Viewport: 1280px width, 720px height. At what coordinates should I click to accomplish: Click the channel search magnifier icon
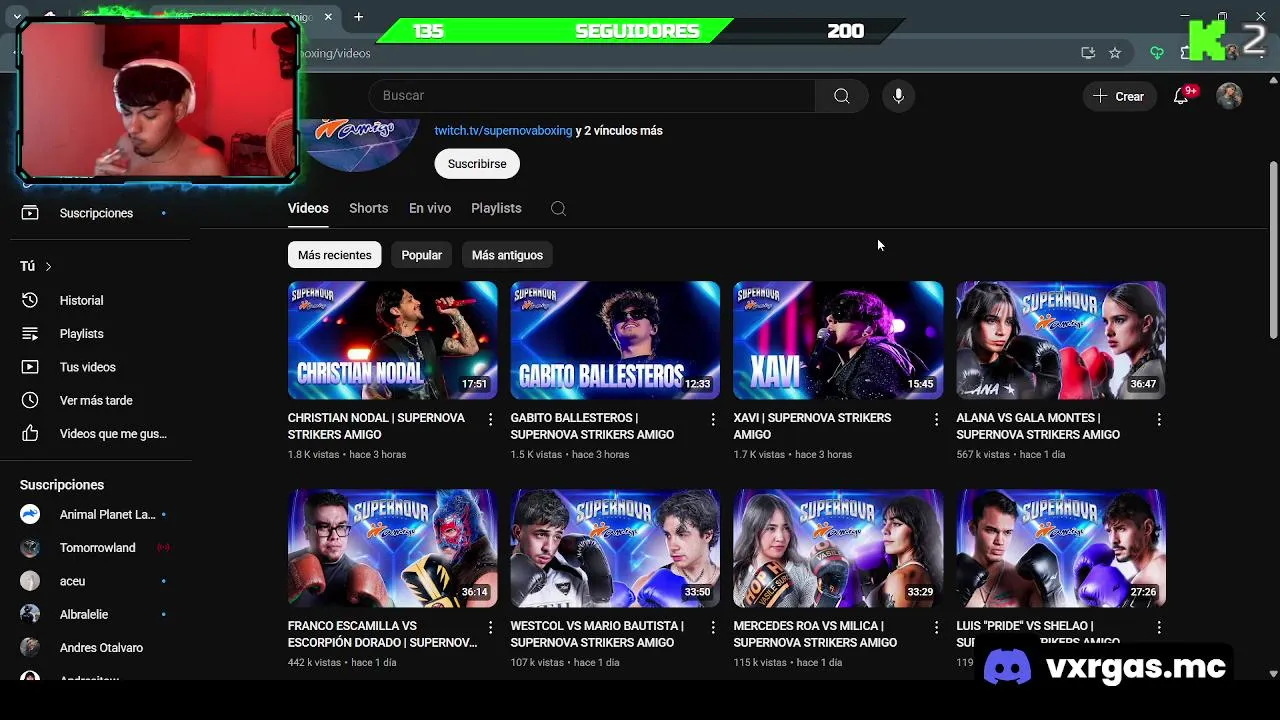click(558, 208)
